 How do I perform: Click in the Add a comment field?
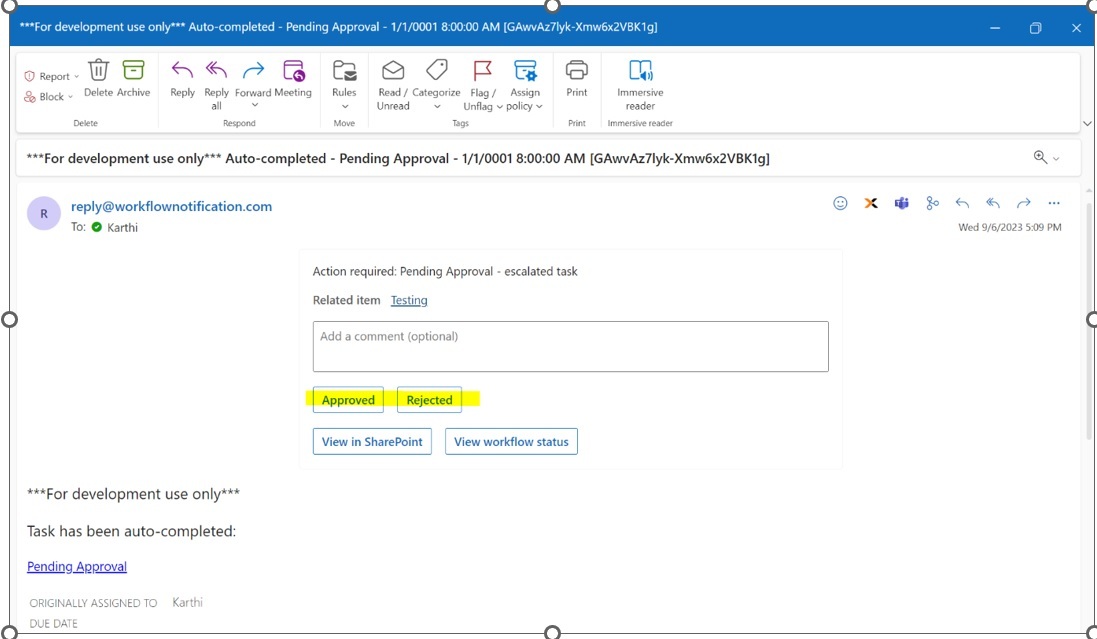coord(570,346)
